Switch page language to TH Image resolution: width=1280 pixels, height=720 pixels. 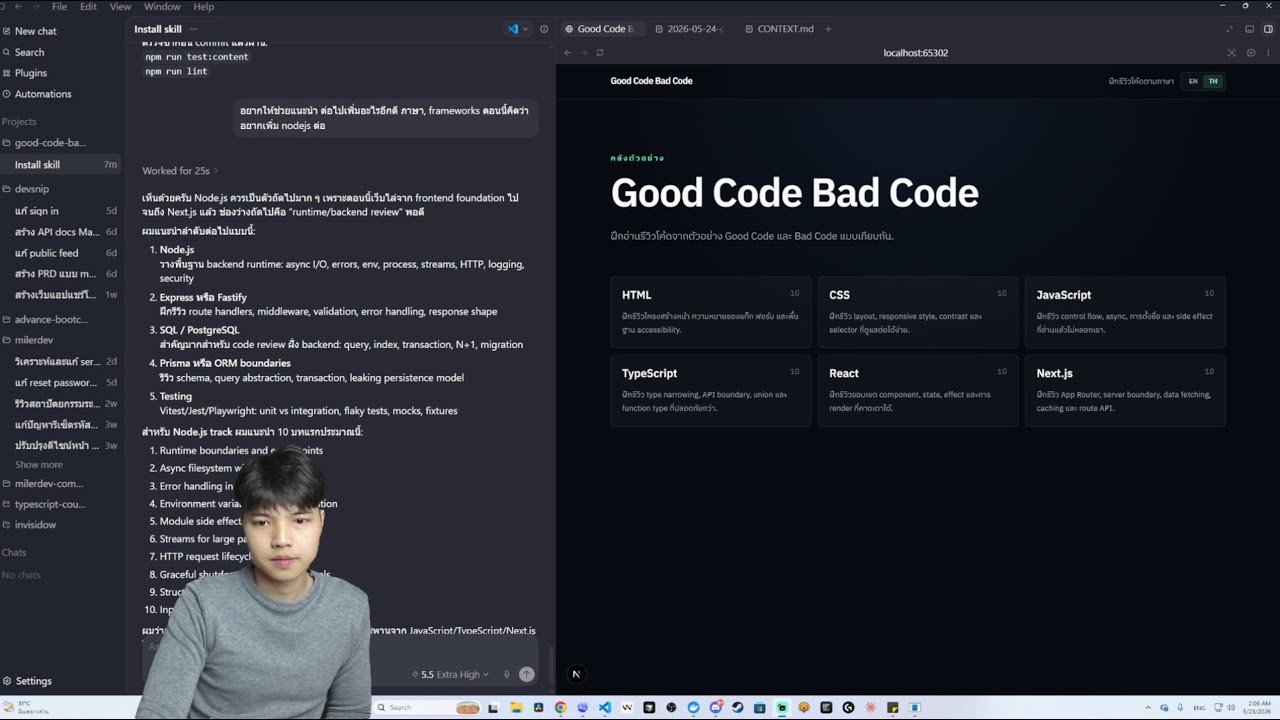click(x=1213, y=81)
